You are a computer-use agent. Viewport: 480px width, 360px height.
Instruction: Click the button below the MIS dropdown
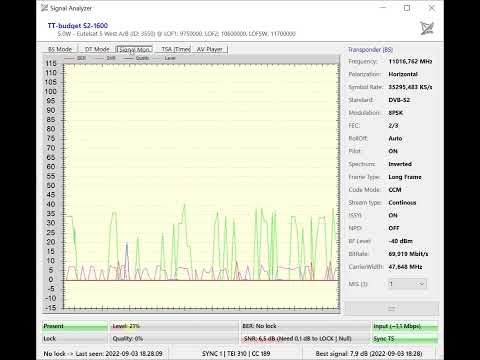[392, 308]
